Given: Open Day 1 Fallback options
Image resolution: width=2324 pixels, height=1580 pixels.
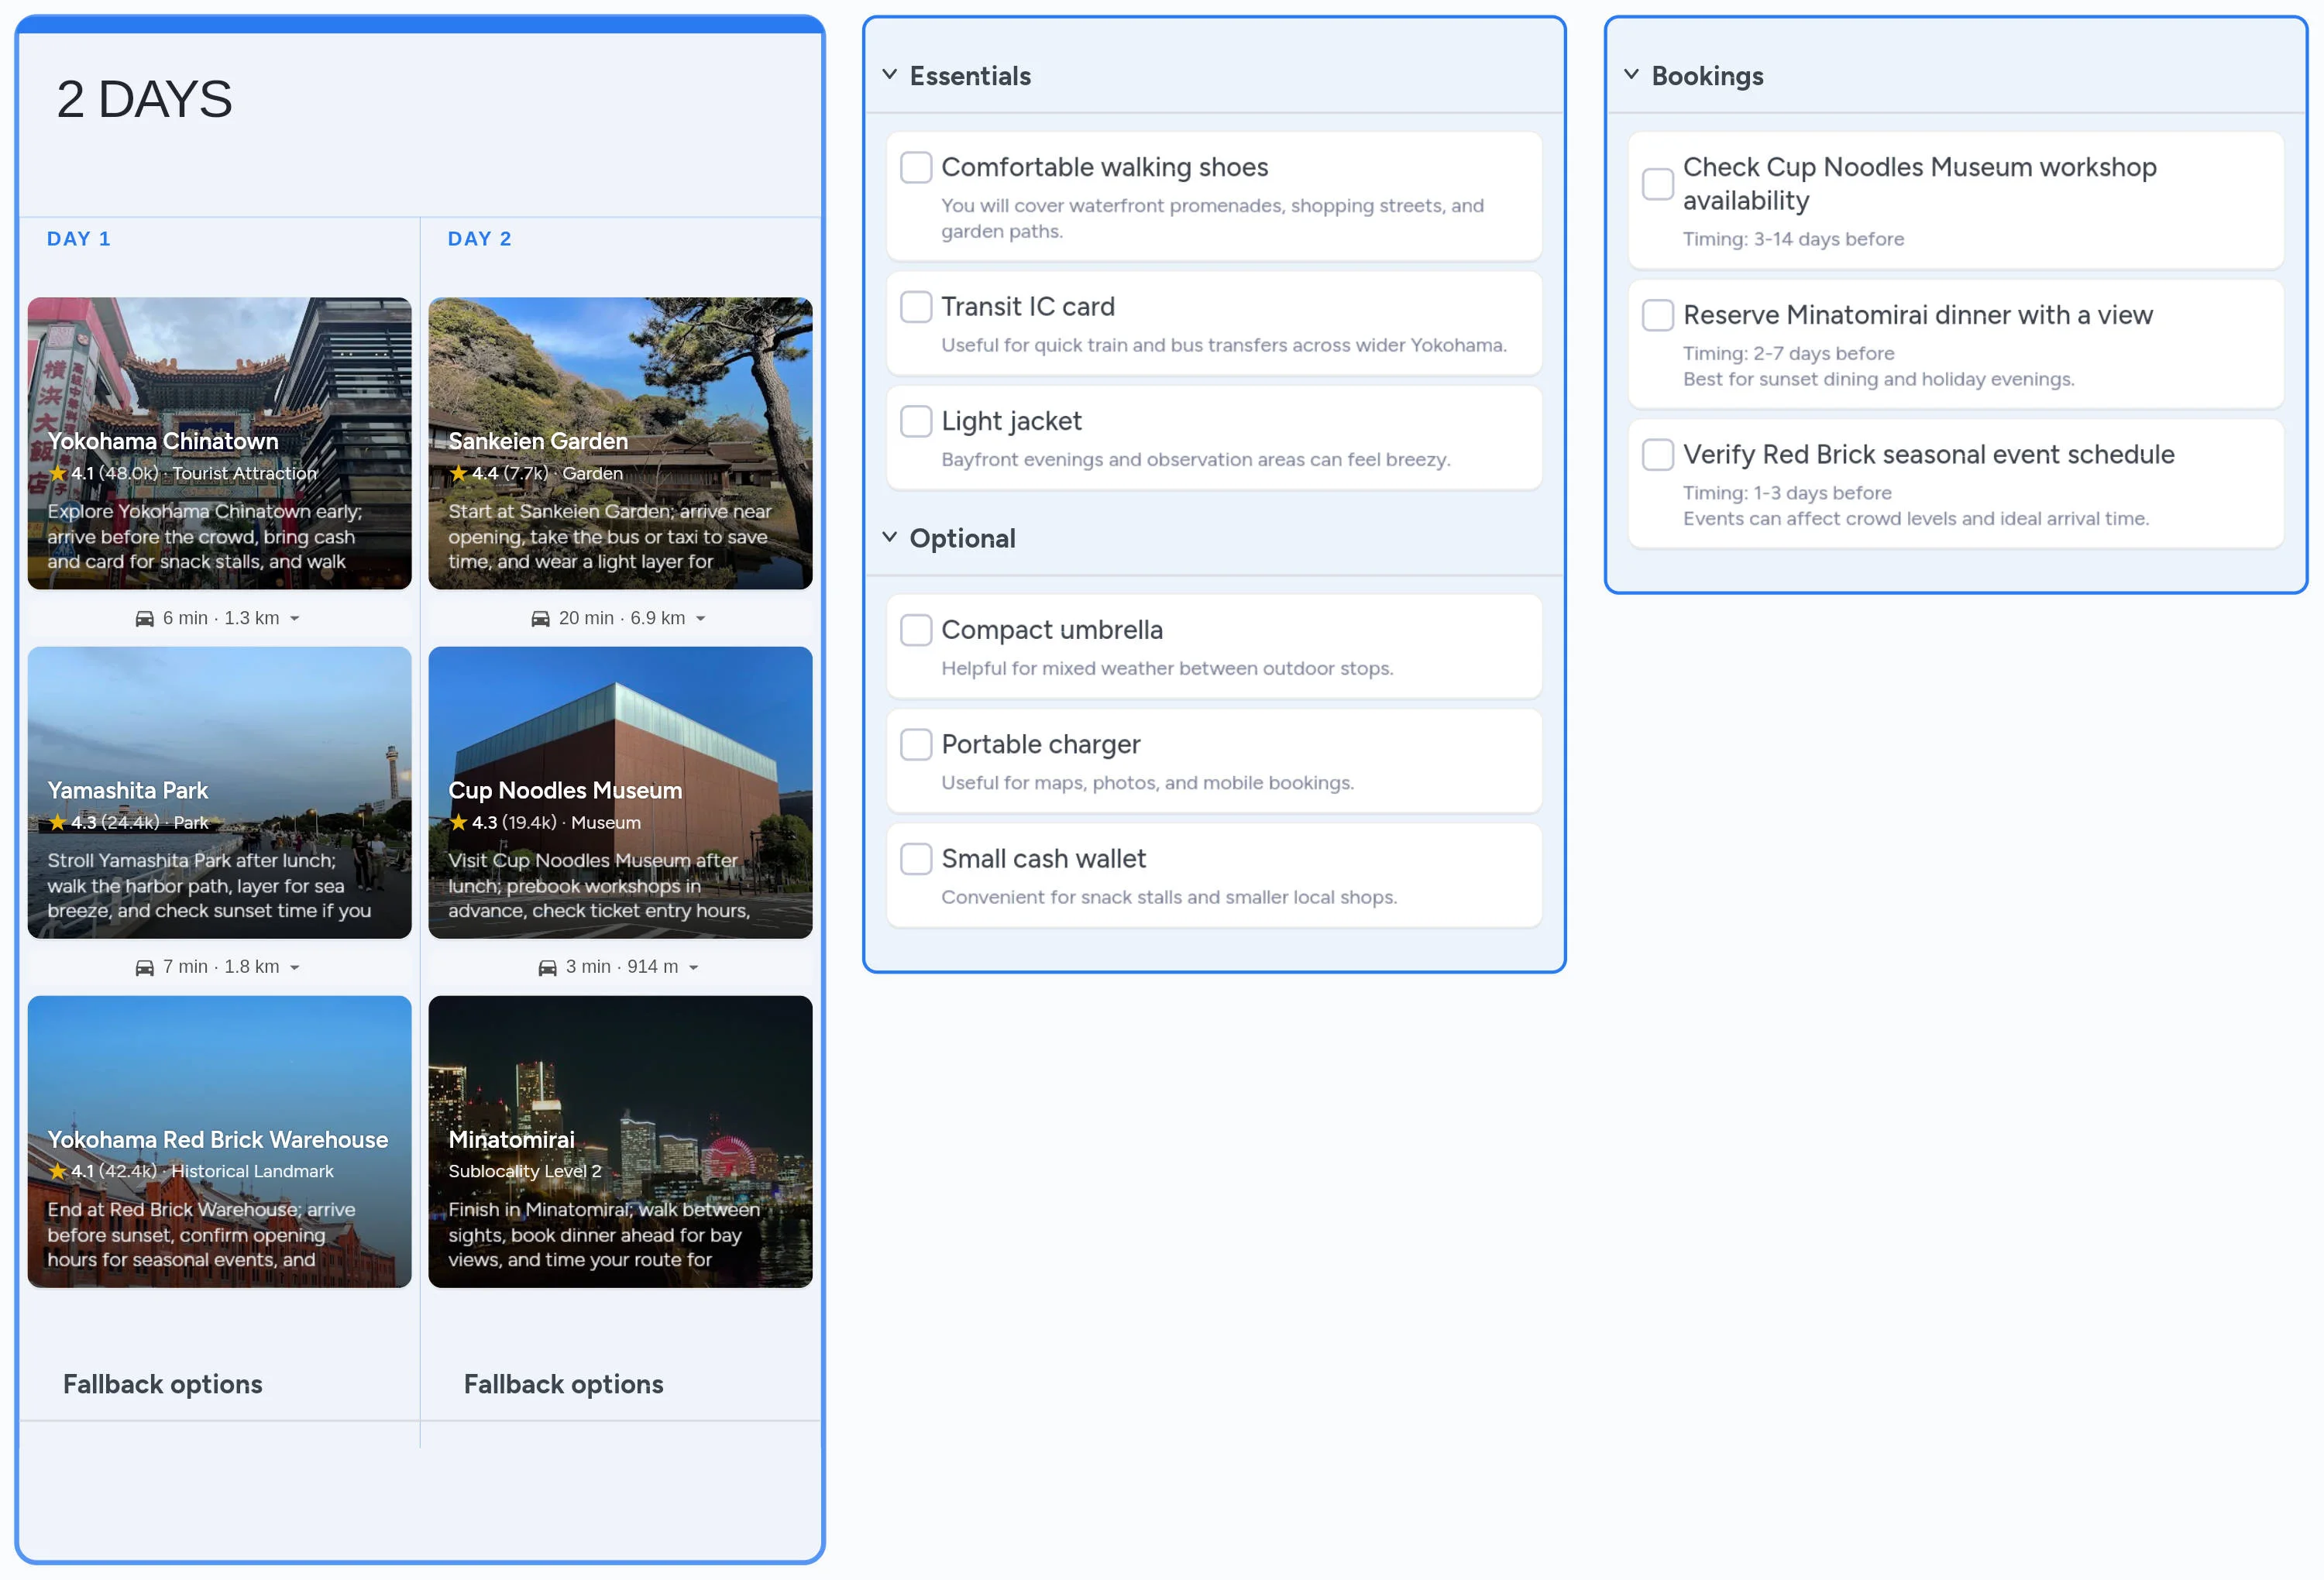Looking at the screenshot, I should pos(163,1384).
